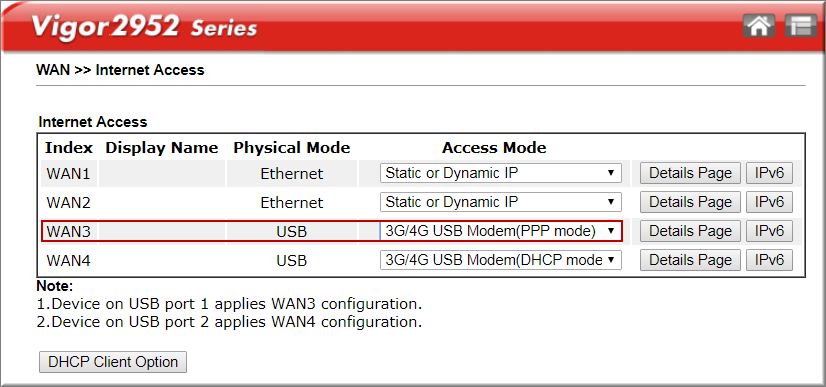Click the Vigor2952 Series logo
The width and height of the screenshot is (826, 387).
click(x=144, y=26)
